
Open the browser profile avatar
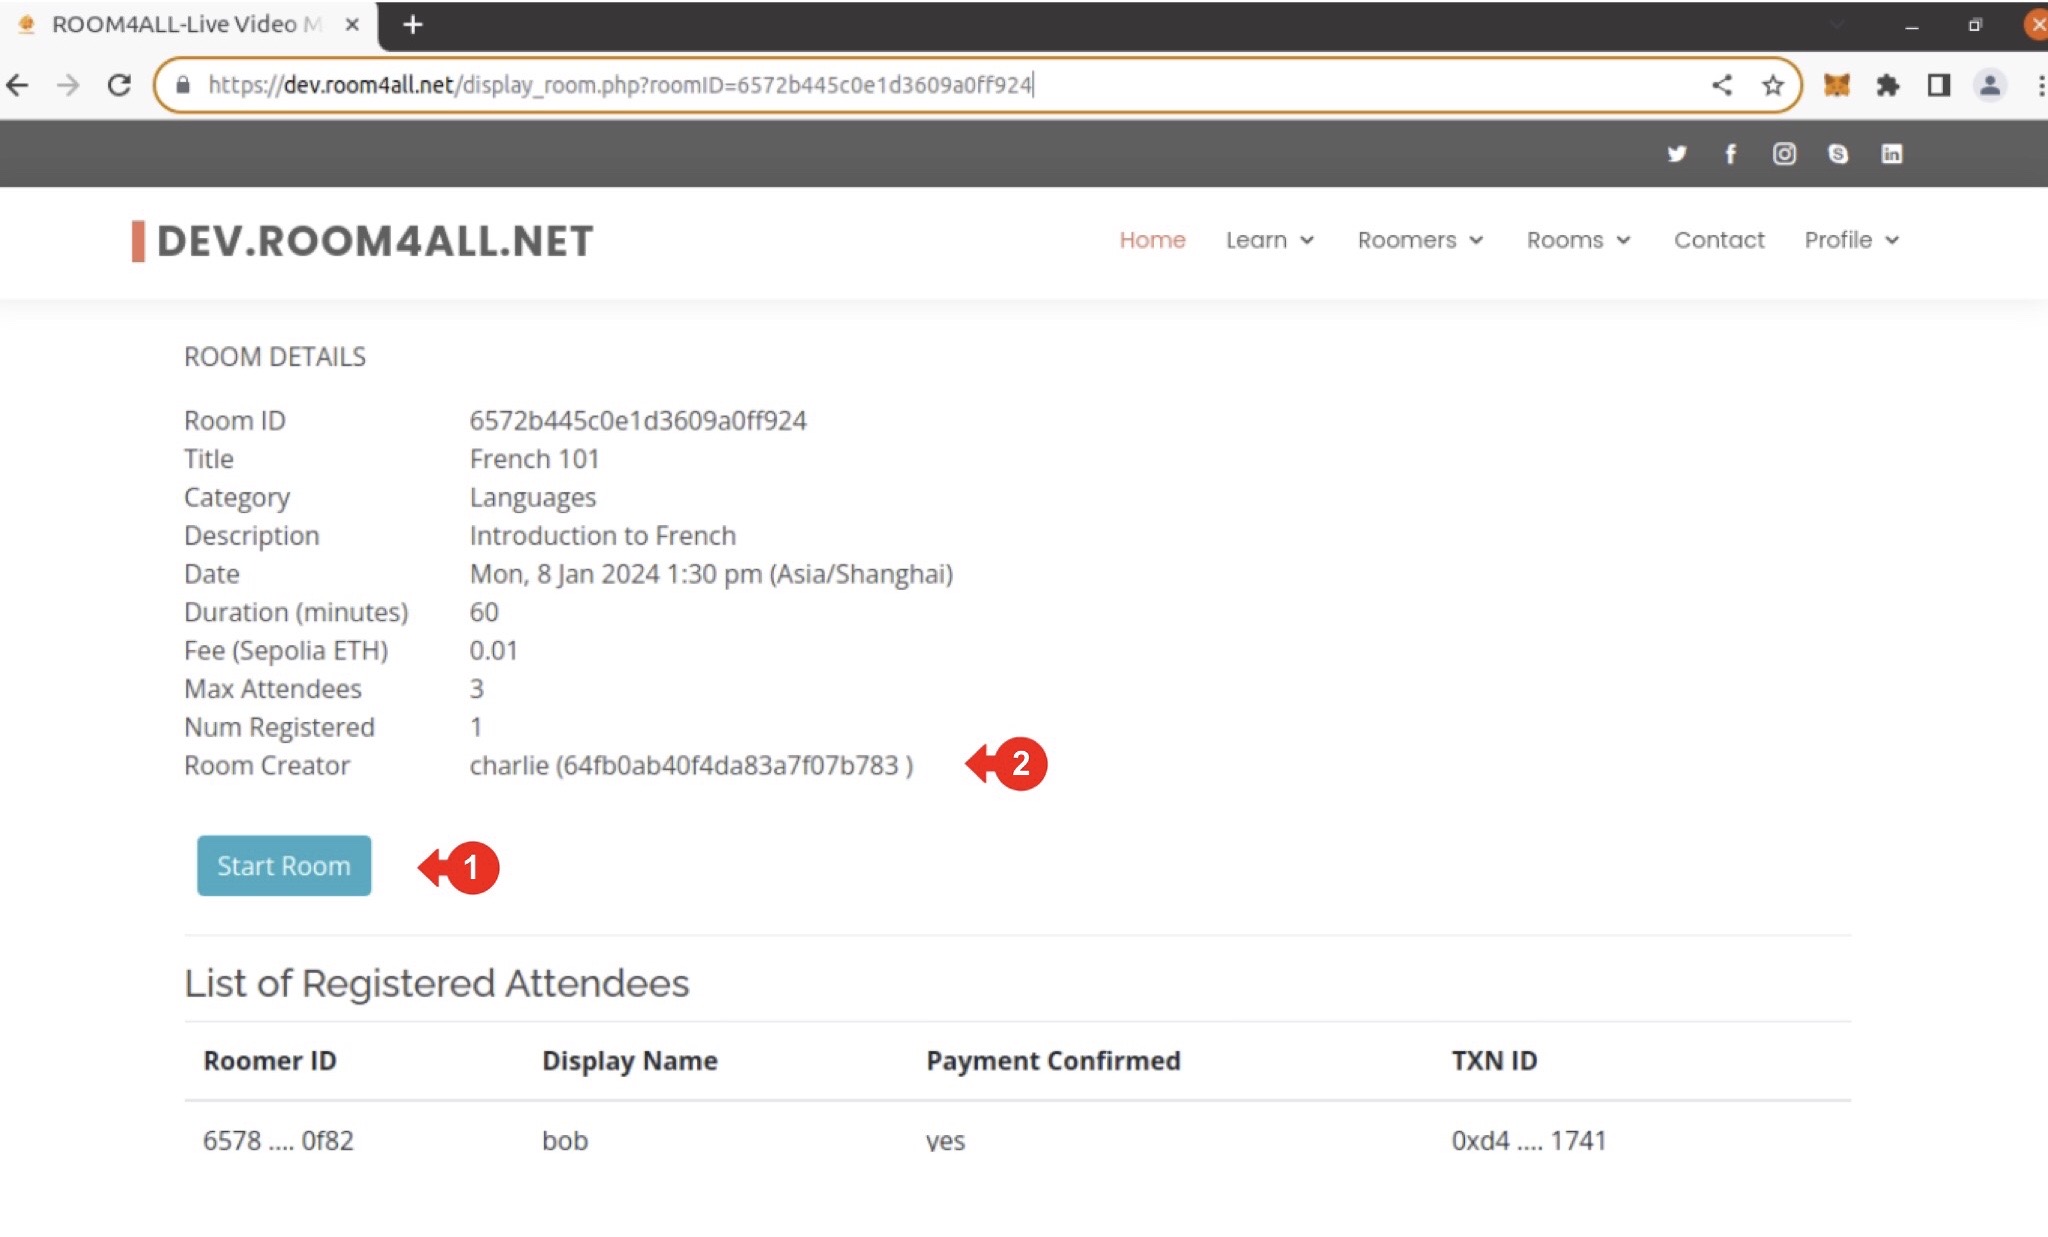[x=1990, y=85]
